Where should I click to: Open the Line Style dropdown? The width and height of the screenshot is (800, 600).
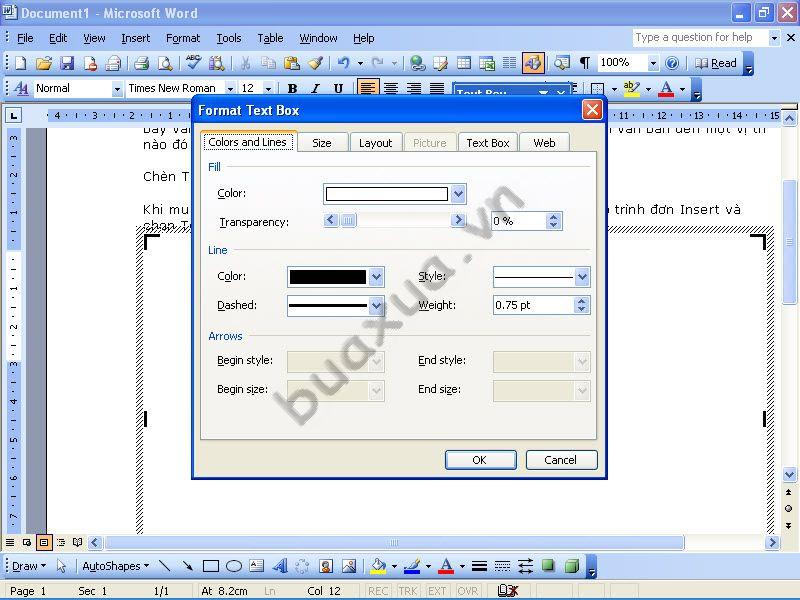pos(582,277)
